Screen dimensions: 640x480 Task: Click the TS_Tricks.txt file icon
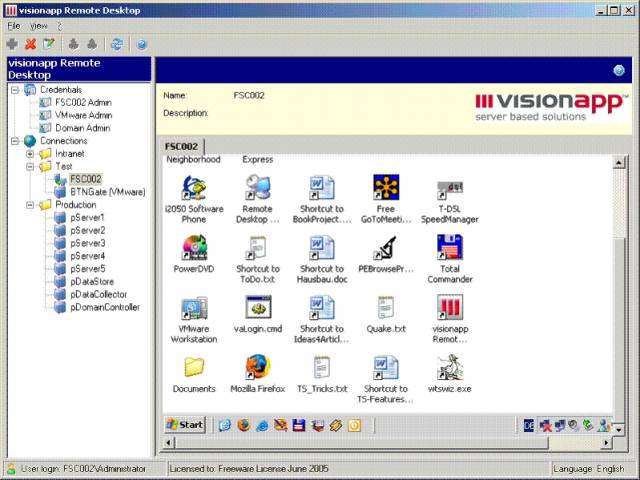coord(322,367)
